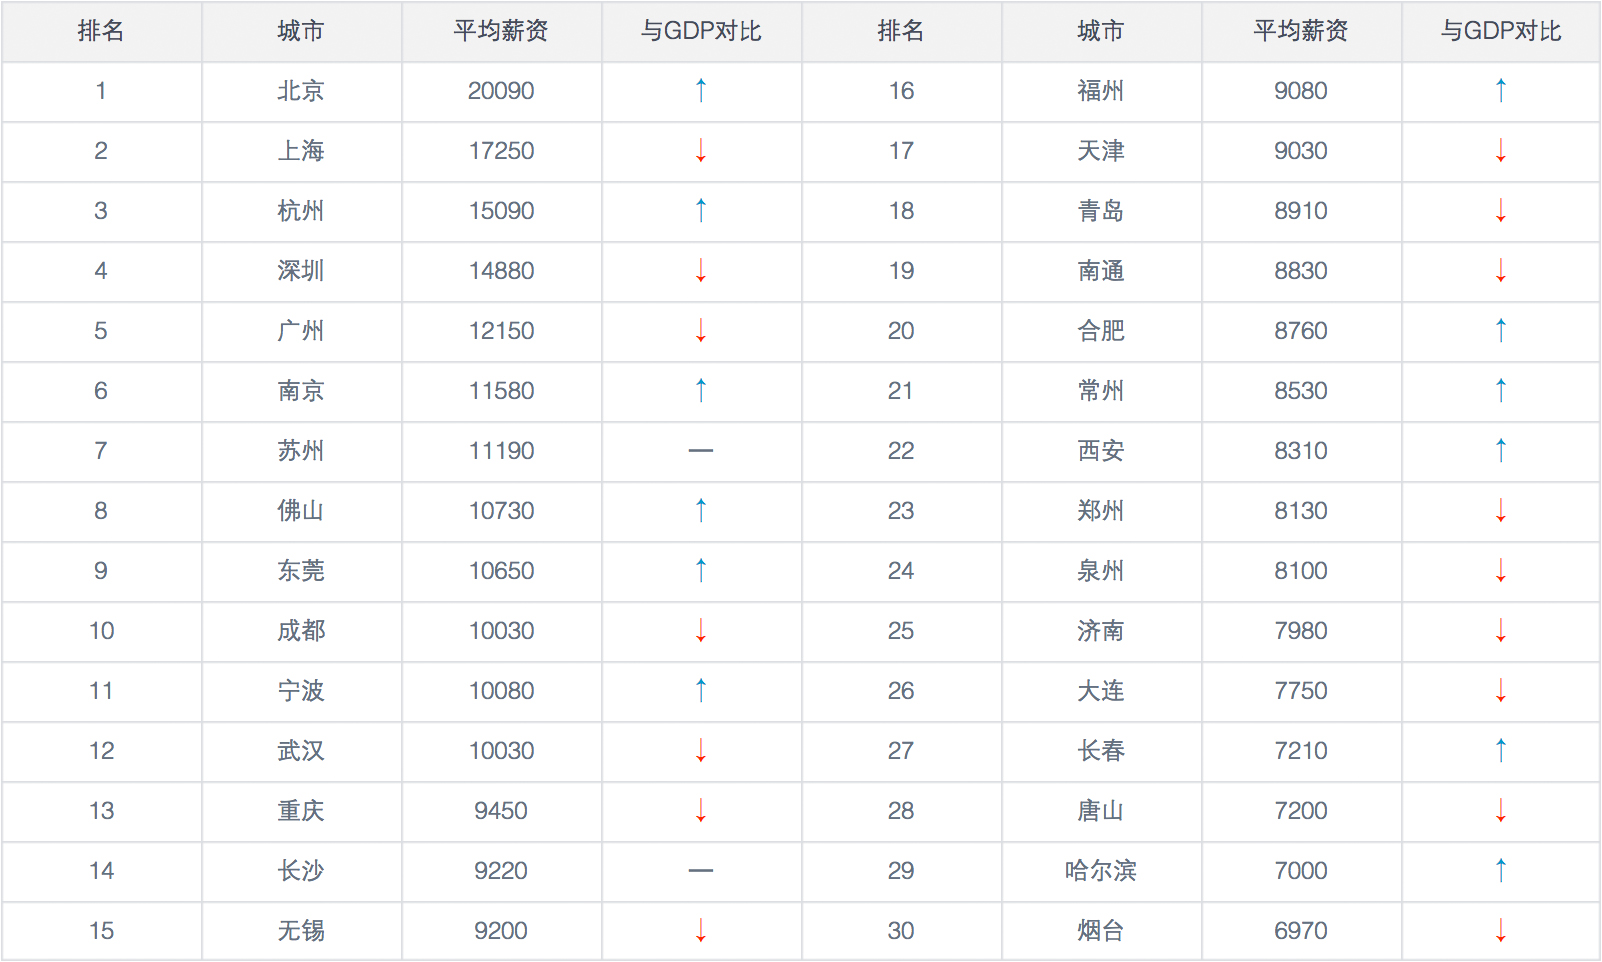Click the down arrow in the 上海 row
Image resolution: width=1602 pixels, height=962 pixels.
(x=701, y=151)
